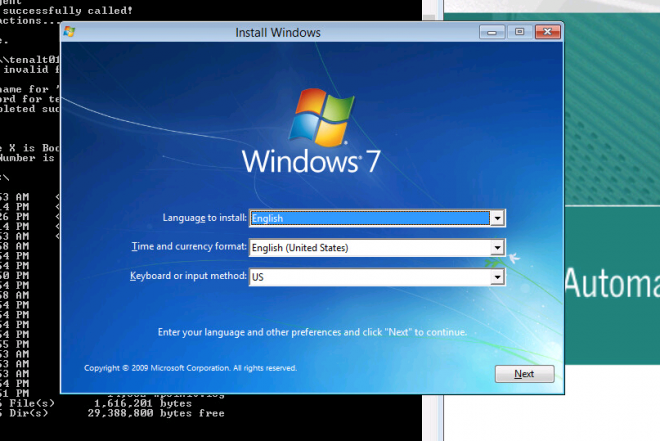Maximize the Install Windows dialog
This screenshot has width=660, height=441.
point(519,32)
